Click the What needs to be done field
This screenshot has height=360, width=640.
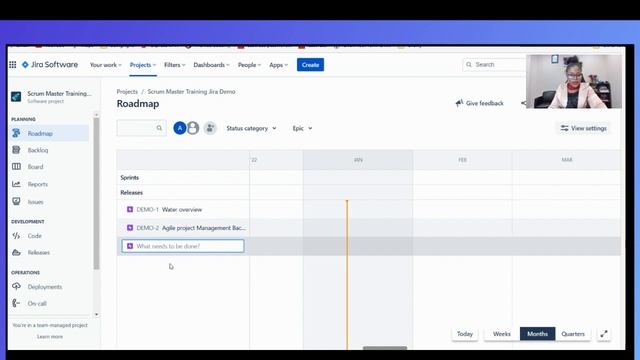pos(183,246)
